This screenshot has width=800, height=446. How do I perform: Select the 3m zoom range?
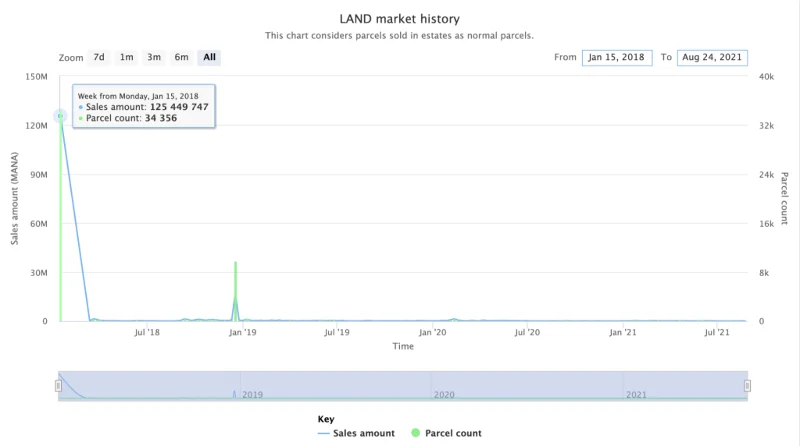[154, 57]
